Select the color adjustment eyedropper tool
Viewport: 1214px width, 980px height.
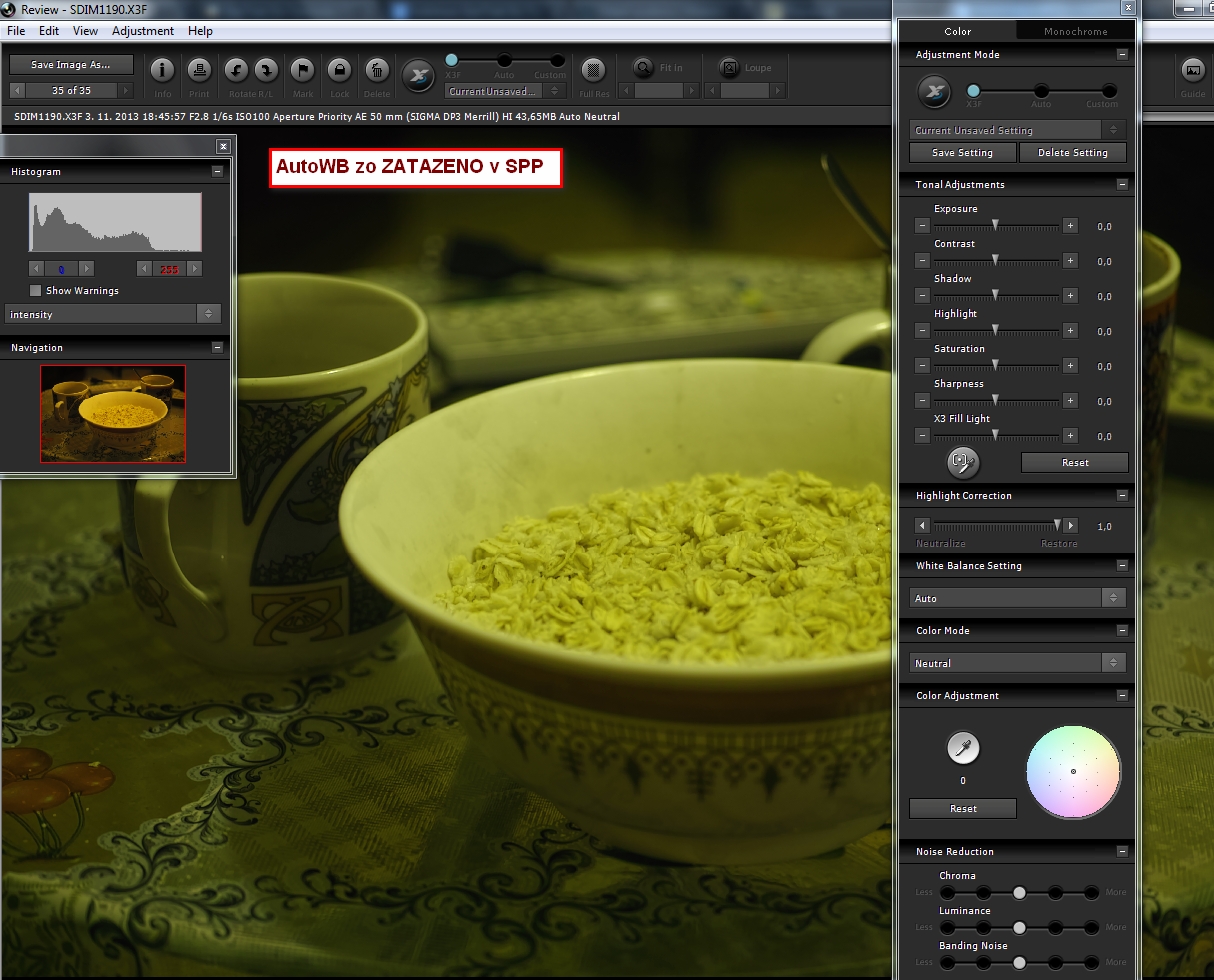point(963,748)
